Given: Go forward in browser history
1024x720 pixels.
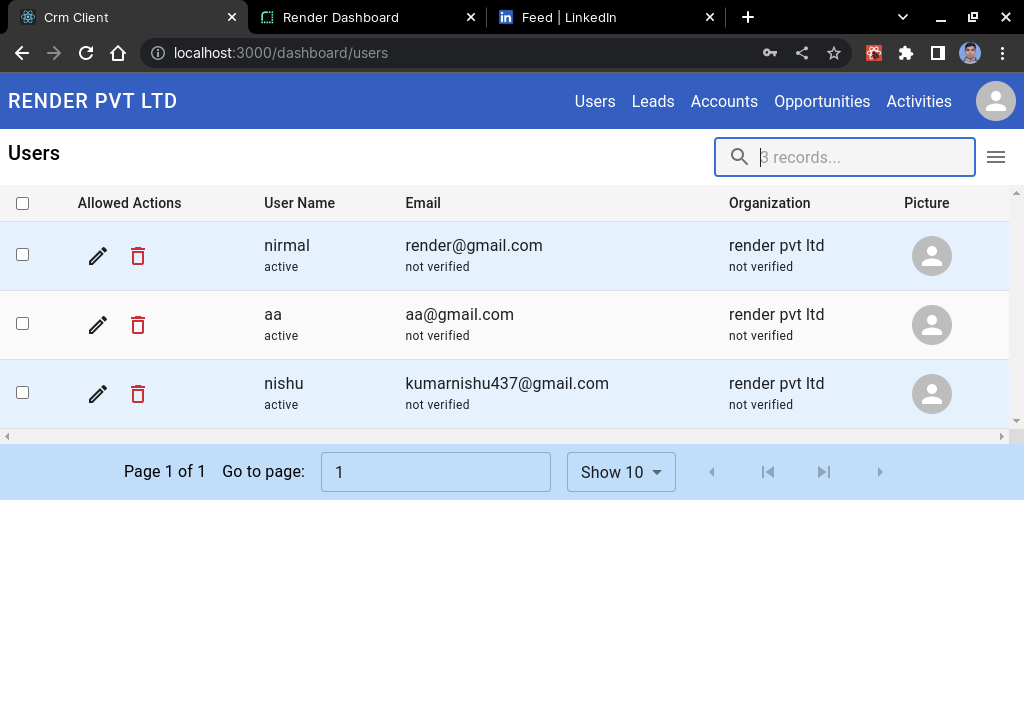Looking at the screenshot, I should [x=54, y=53].
